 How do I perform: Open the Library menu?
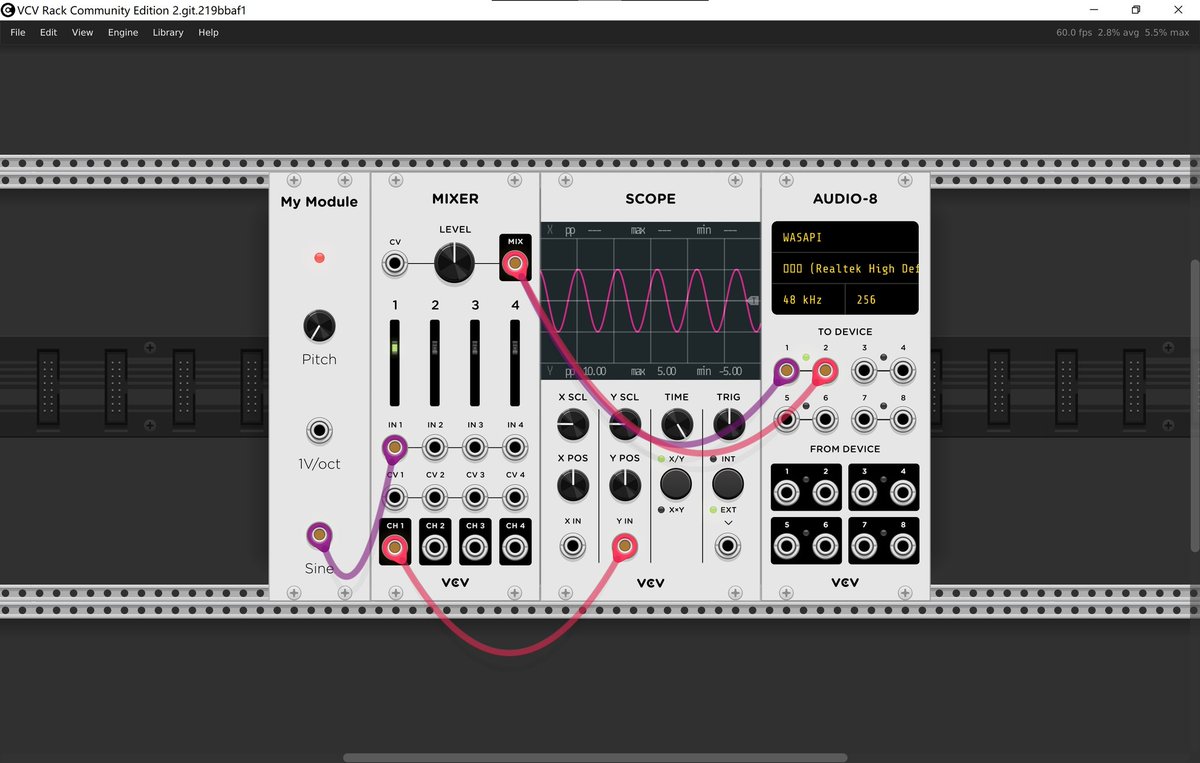click(x=167, y=32)
